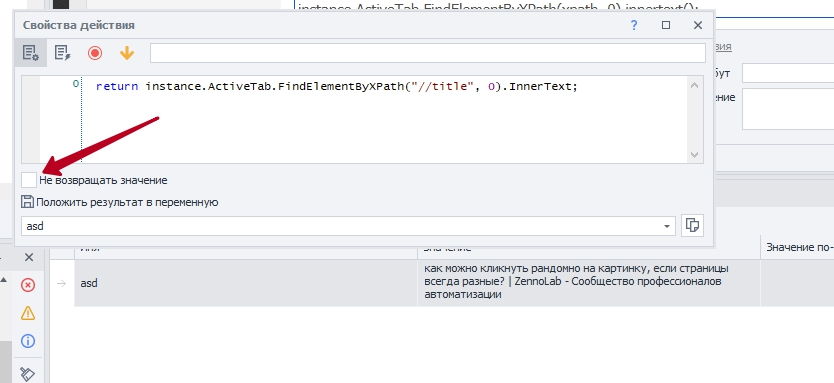The height and width of the screenshot is (383, 834).
Task: Click the 'Значение по-' column header
Action: [x=799, y=247]
